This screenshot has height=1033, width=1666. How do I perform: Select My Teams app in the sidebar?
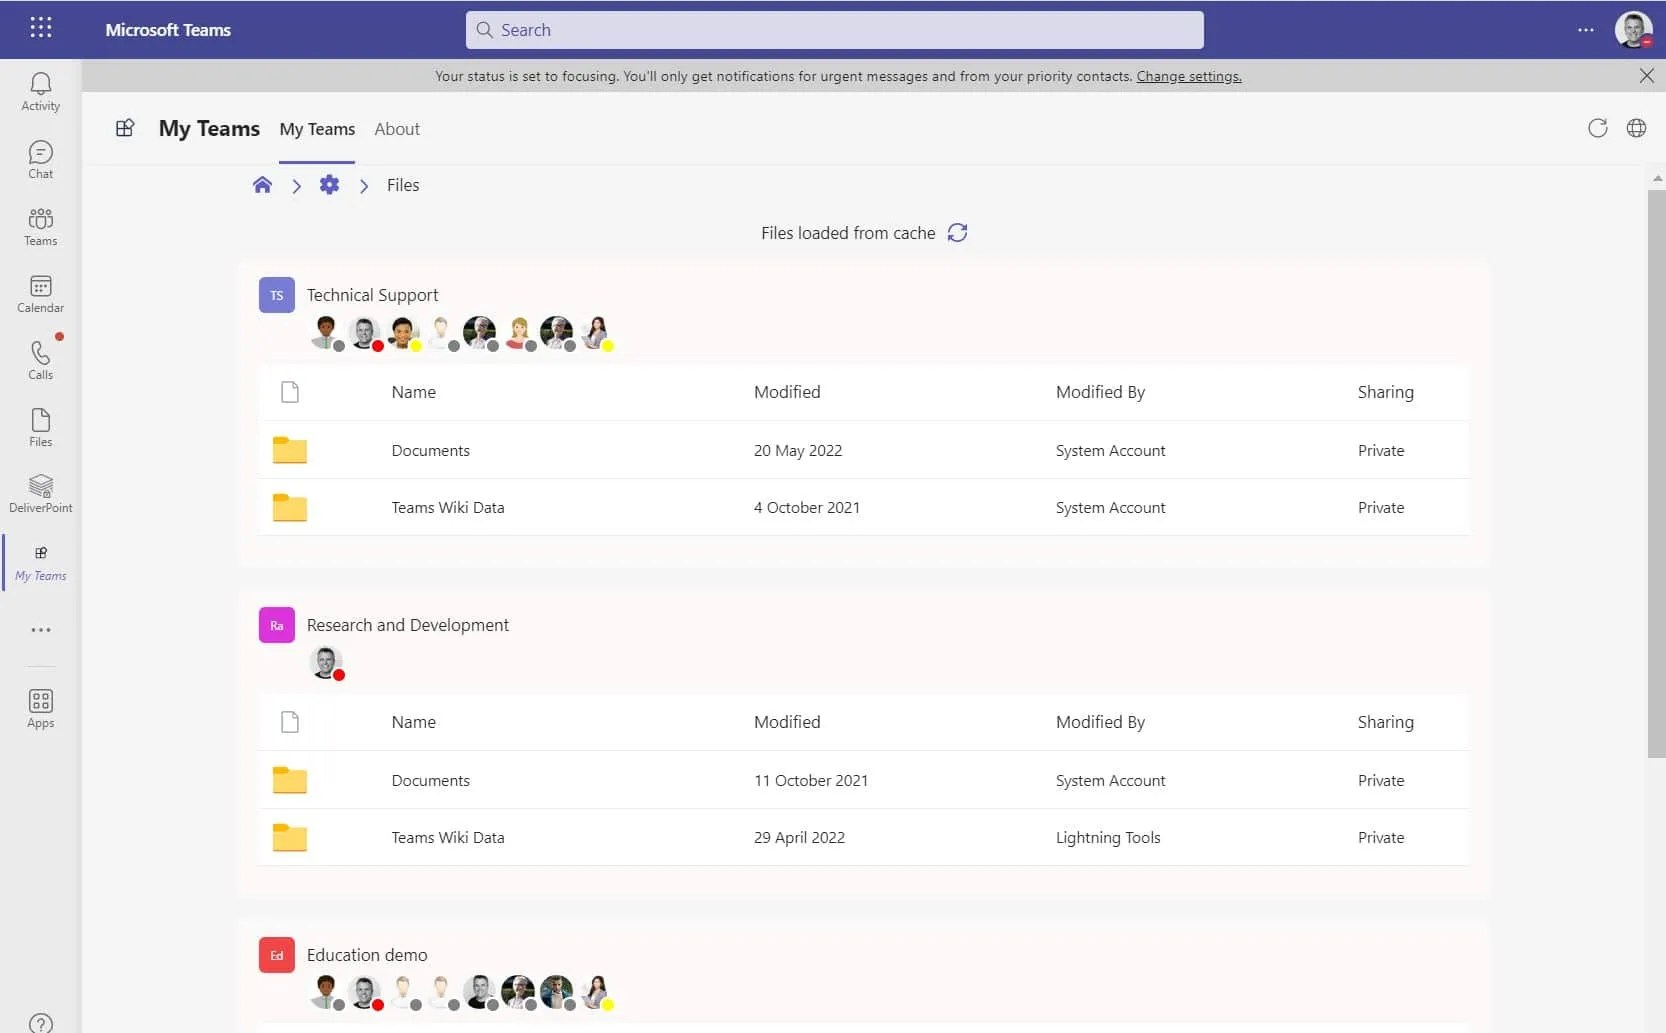pyautogui.click(x=41, y=564)
